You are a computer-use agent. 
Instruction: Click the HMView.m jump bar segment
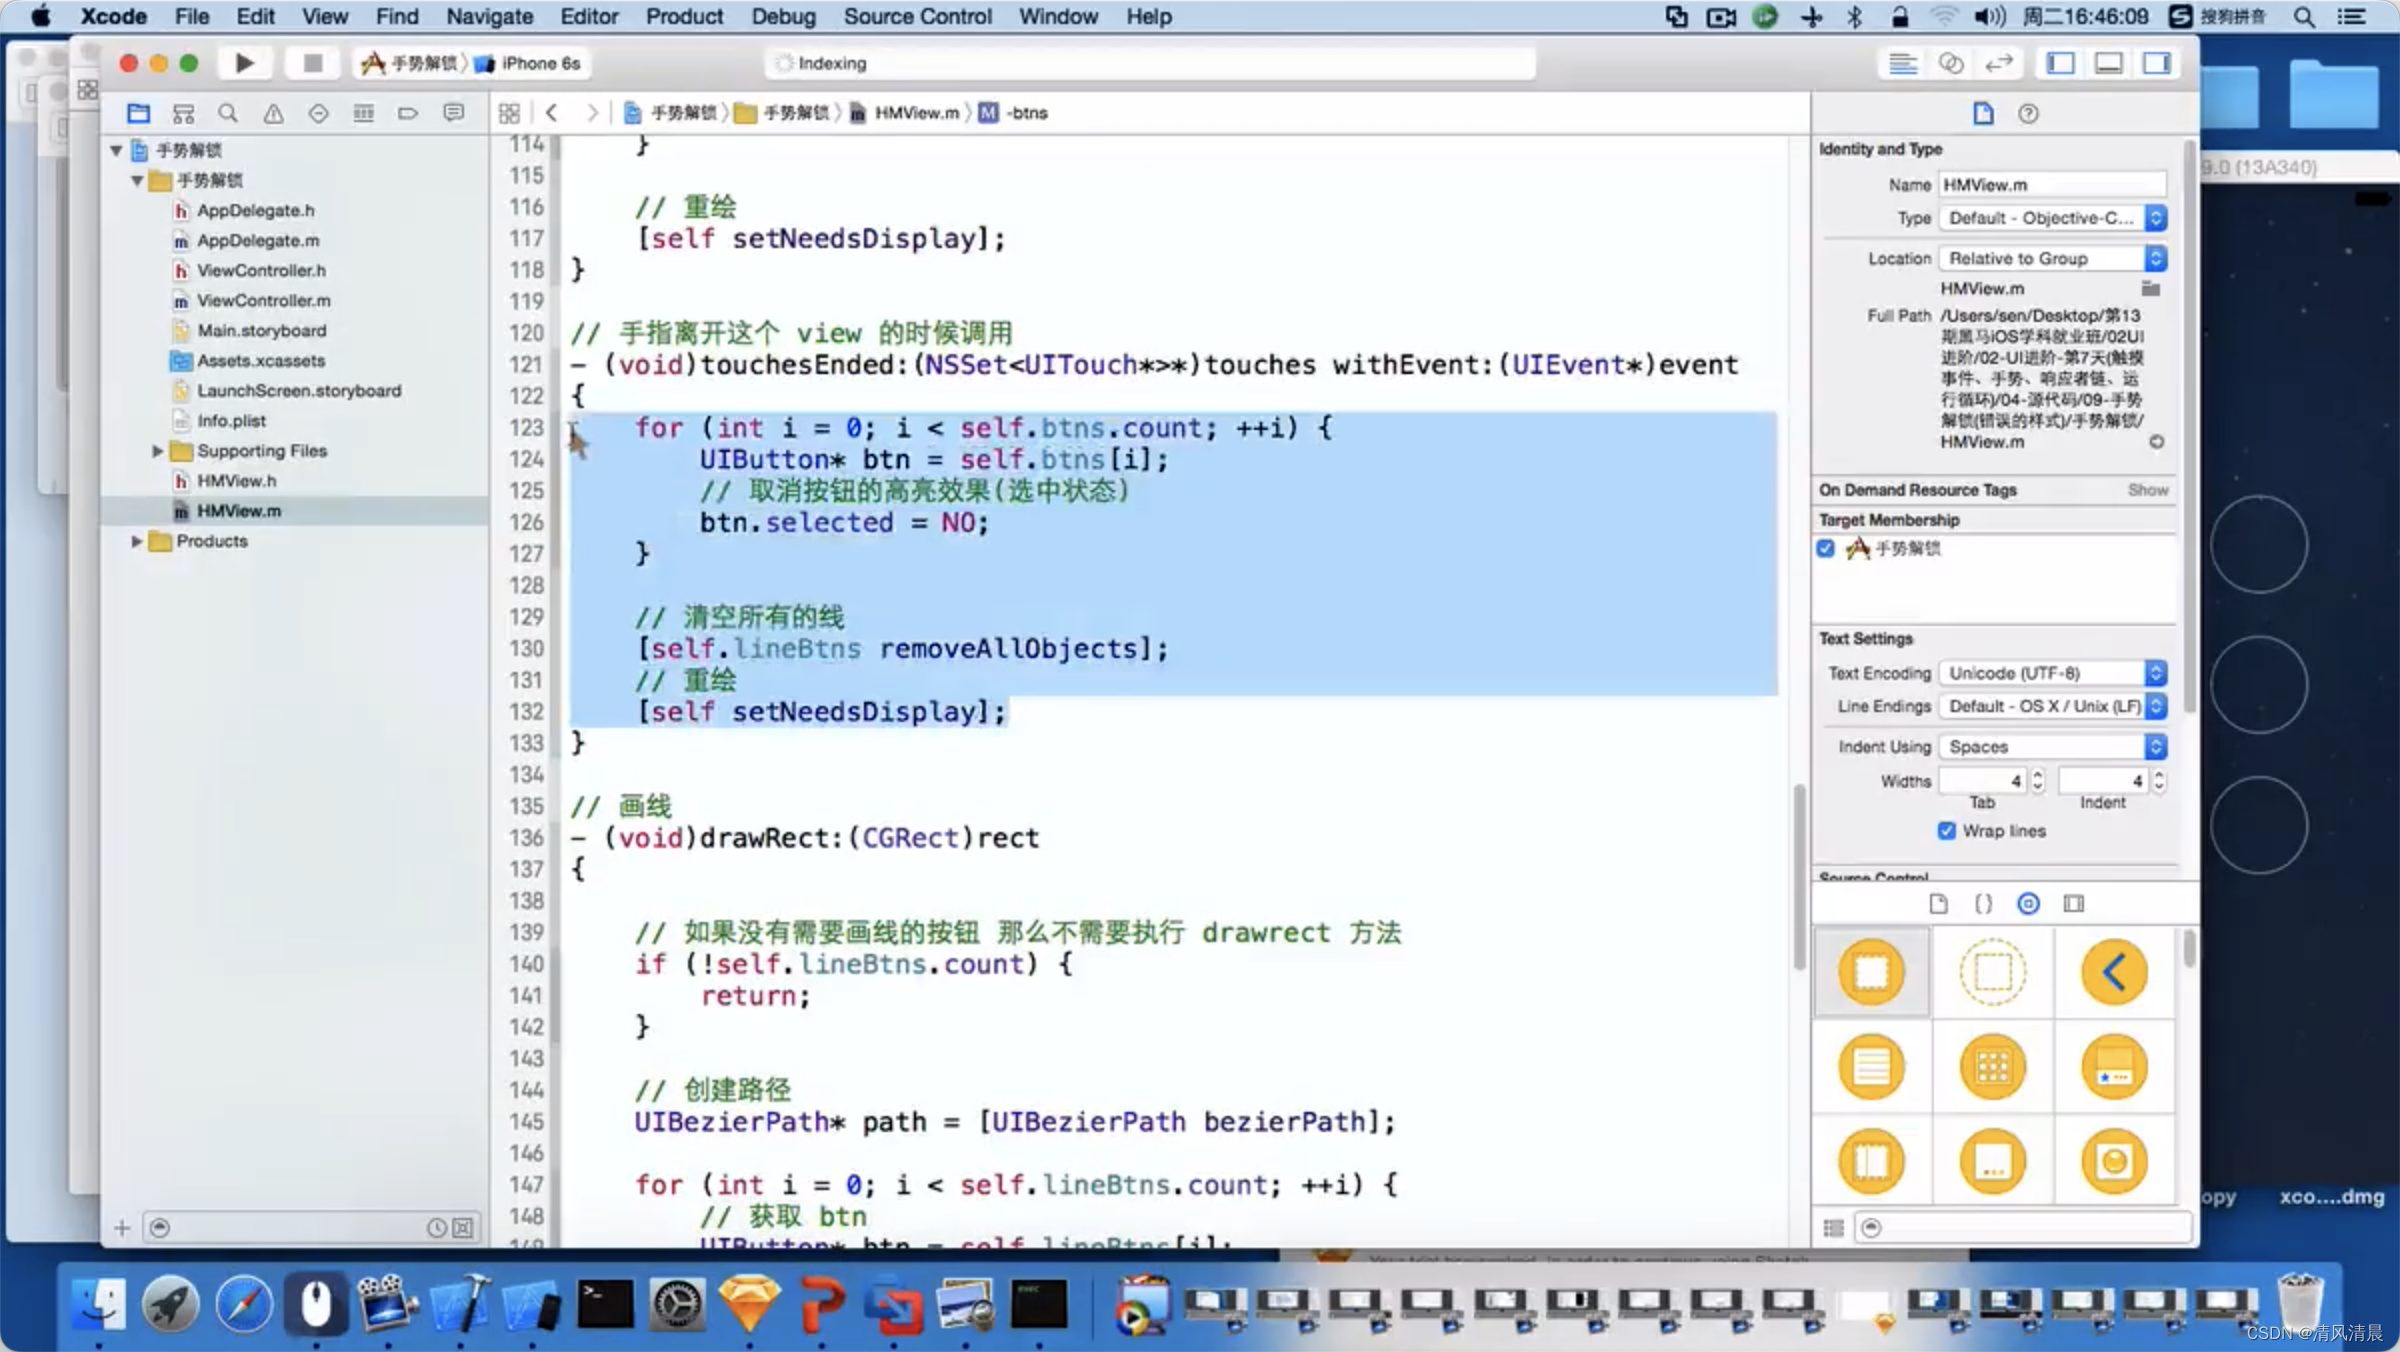tap(906, 113)
